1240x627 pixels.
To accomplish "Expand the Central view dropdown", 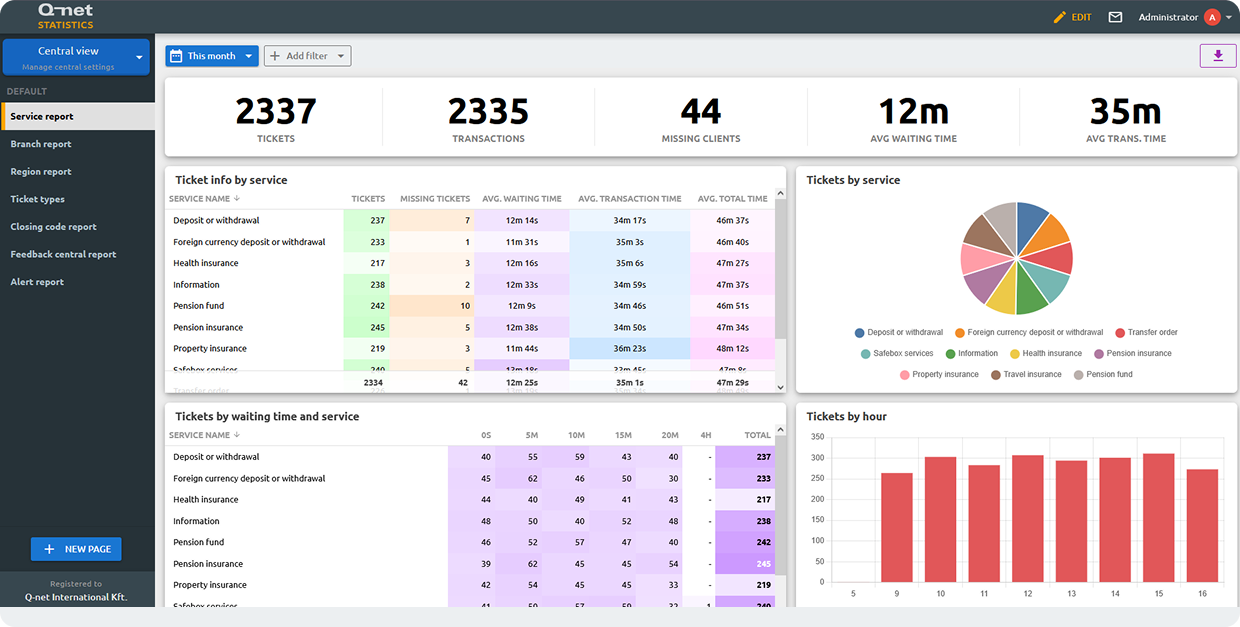I will [139, 57].
